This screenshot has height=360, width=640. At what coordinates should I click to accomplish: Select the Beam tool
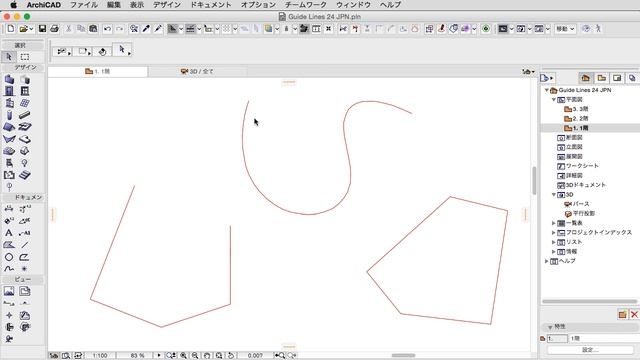pyautogui.click(x=24, y=115)
